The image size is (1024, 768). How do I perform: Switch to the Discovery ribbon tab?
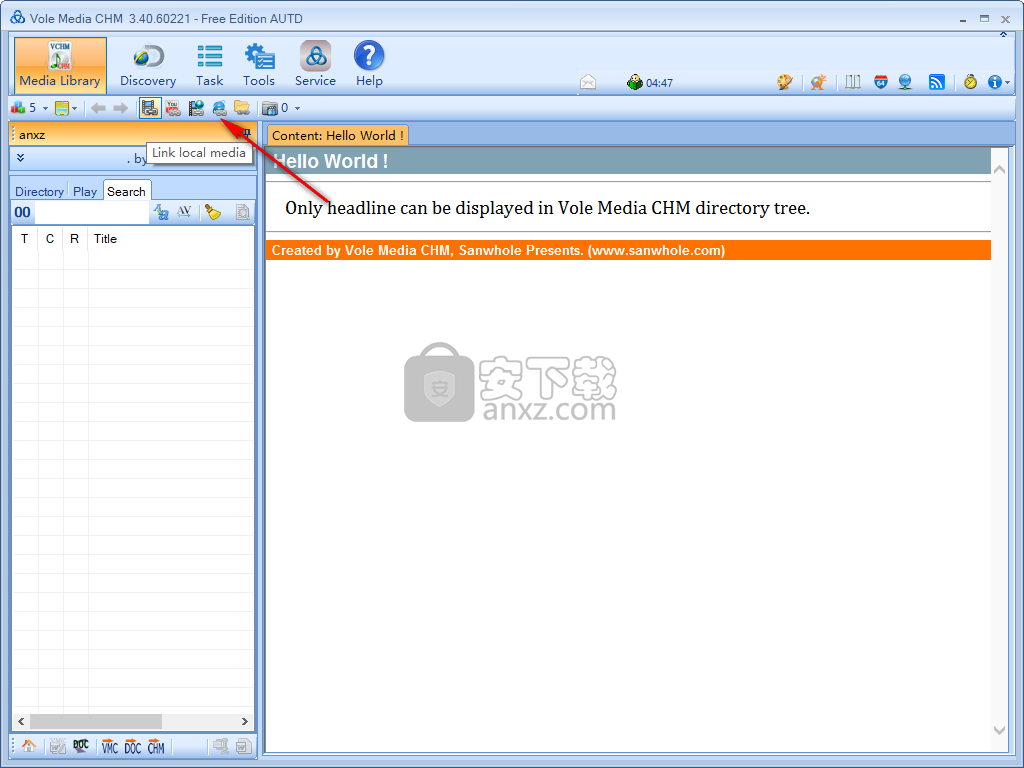(x=148, y=65)
